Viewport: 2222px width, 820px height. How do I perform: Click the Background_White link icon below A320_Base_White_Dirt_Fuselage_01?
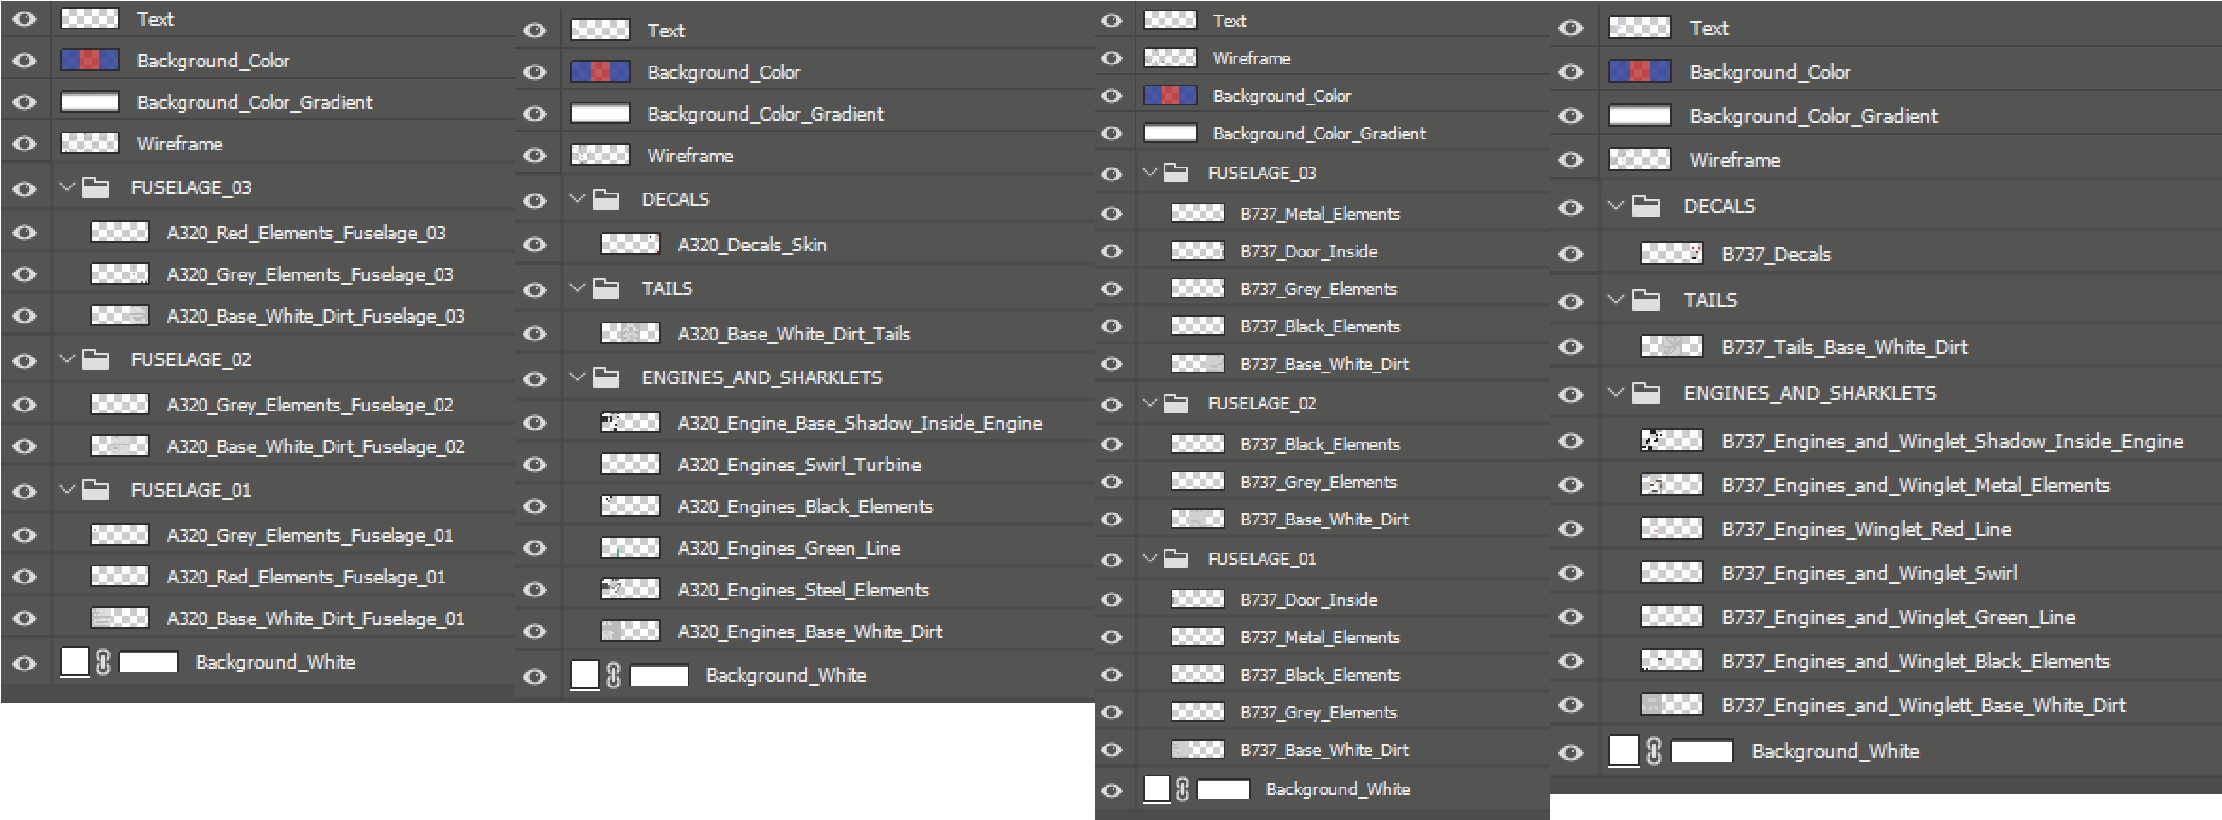point(103,662)
